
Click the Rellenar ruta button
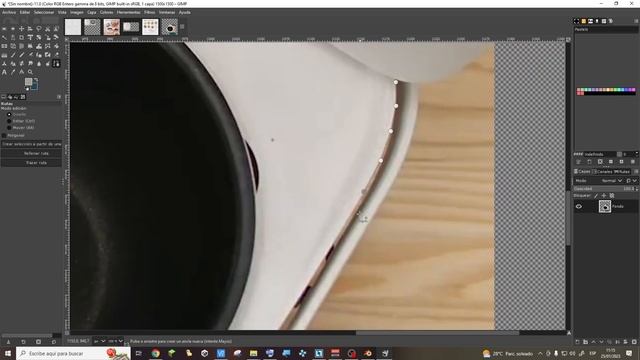point(31,153)
